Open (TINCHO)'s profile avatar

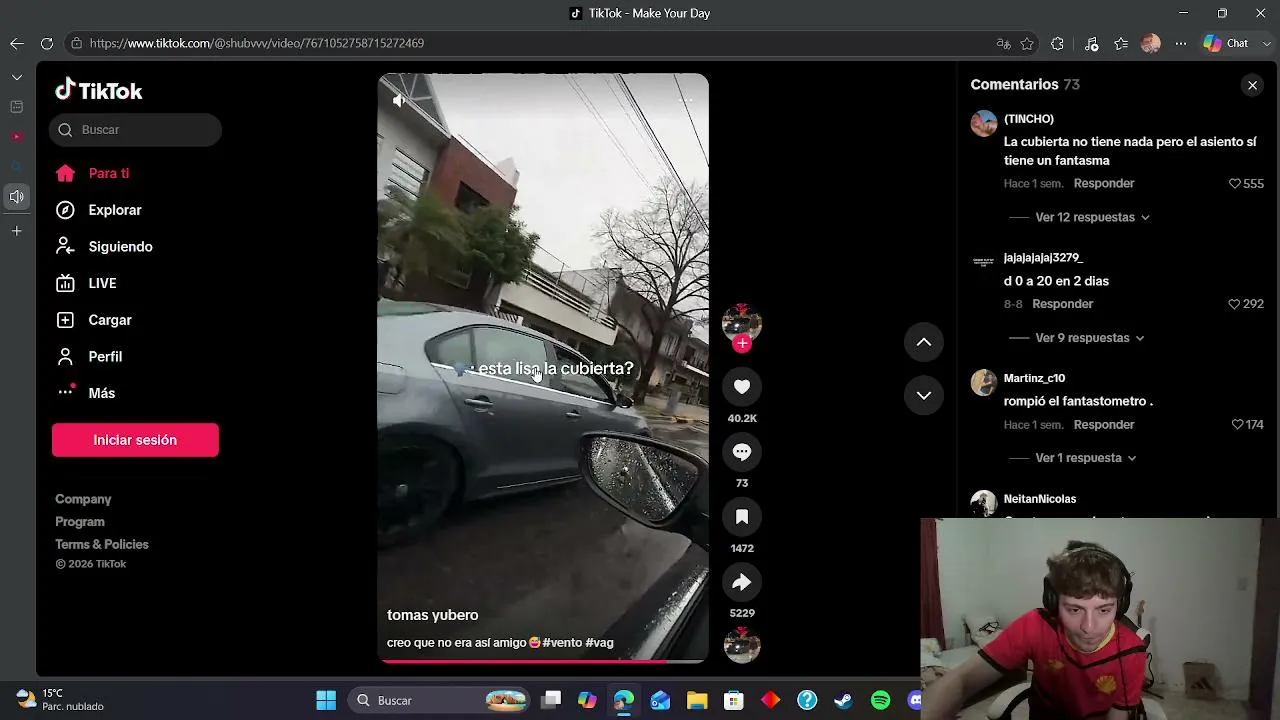click(984, 123)
